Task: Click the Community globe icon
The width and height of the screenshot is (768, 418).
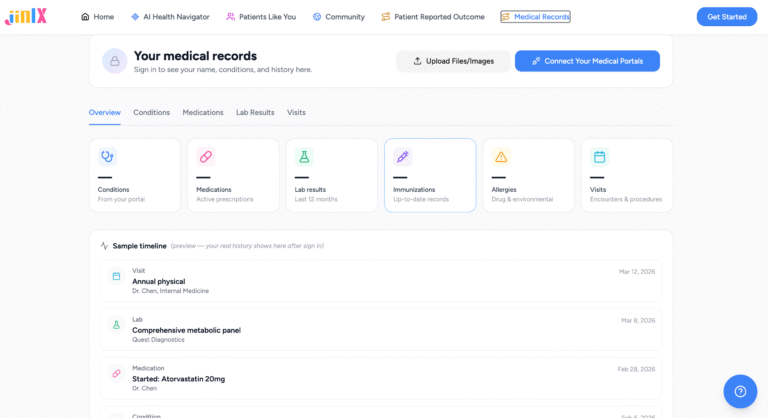Action: coord(317,17)
